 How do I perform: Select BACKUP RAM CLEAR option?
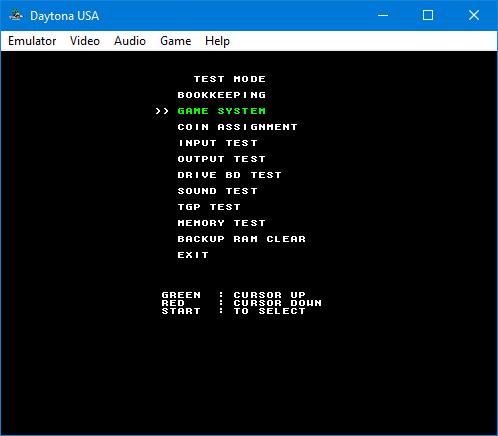coord(242,239)
